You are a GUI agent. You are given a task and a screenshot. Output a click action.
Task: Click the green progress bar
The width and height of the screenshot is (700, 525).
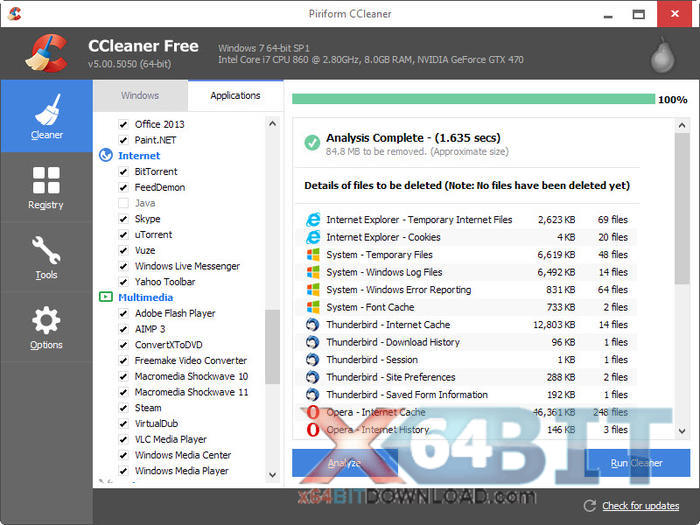pos(473,99)
